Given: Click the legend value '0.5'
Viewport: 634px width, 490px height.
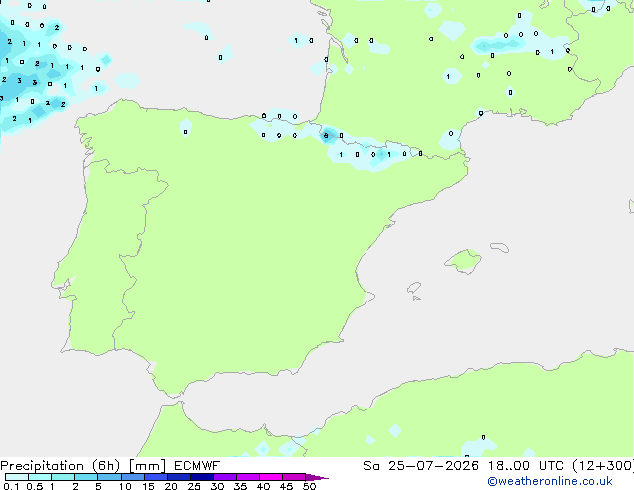Looking at the screenshot, I should point(35,486).
